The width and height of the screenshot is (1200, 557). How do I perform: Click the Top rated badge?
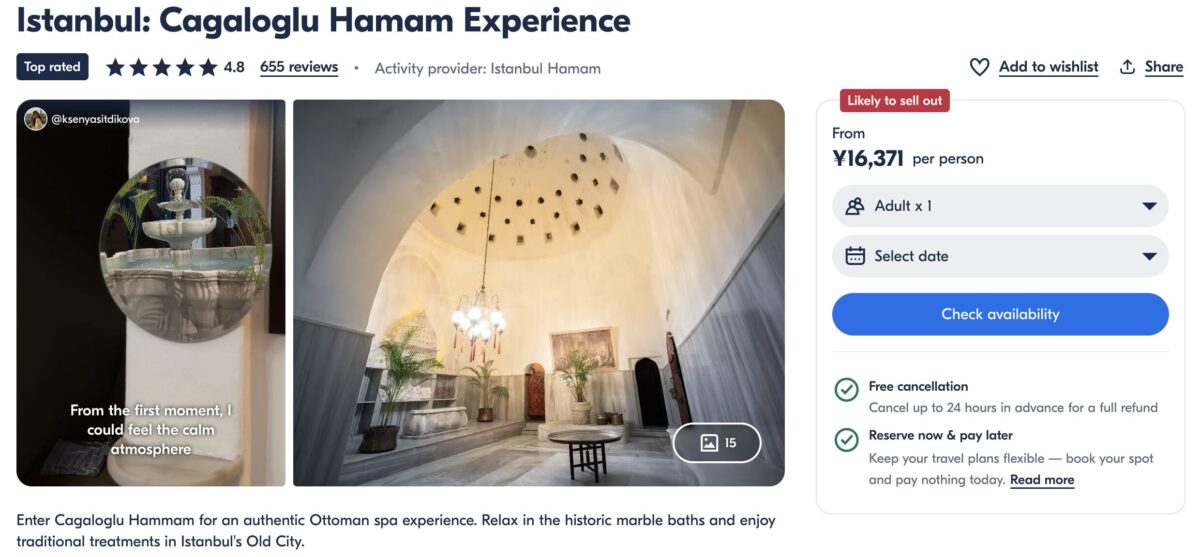[52, 67]
